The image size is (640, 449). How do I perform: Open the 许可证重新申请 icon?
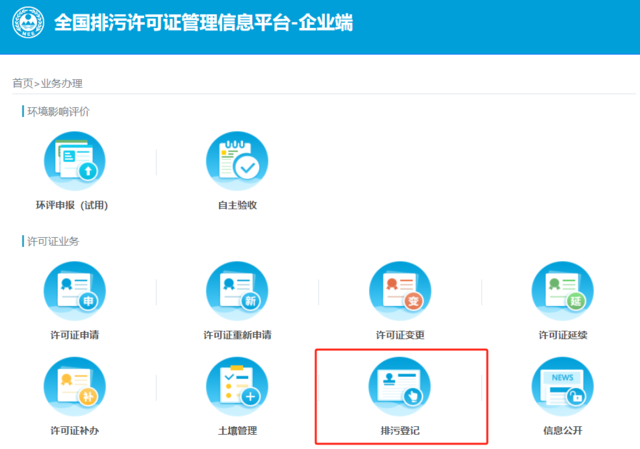(237, 292)
